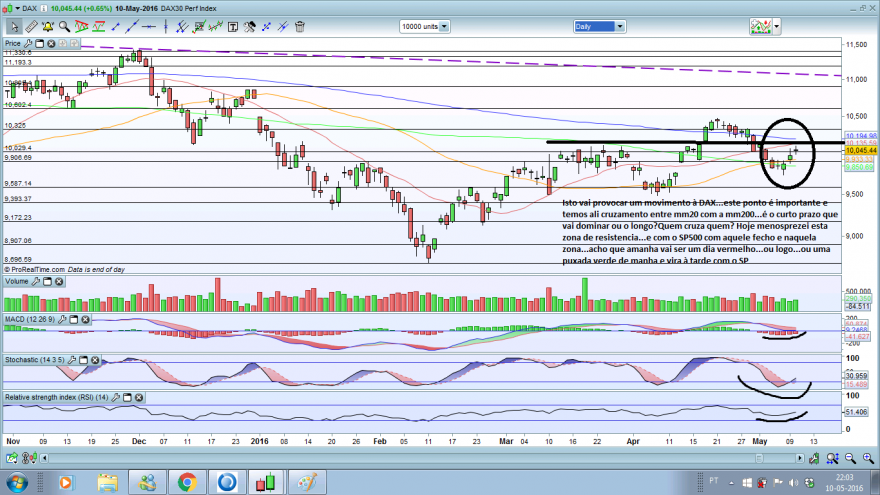Choose the text annotation tool

pos(233,26)
